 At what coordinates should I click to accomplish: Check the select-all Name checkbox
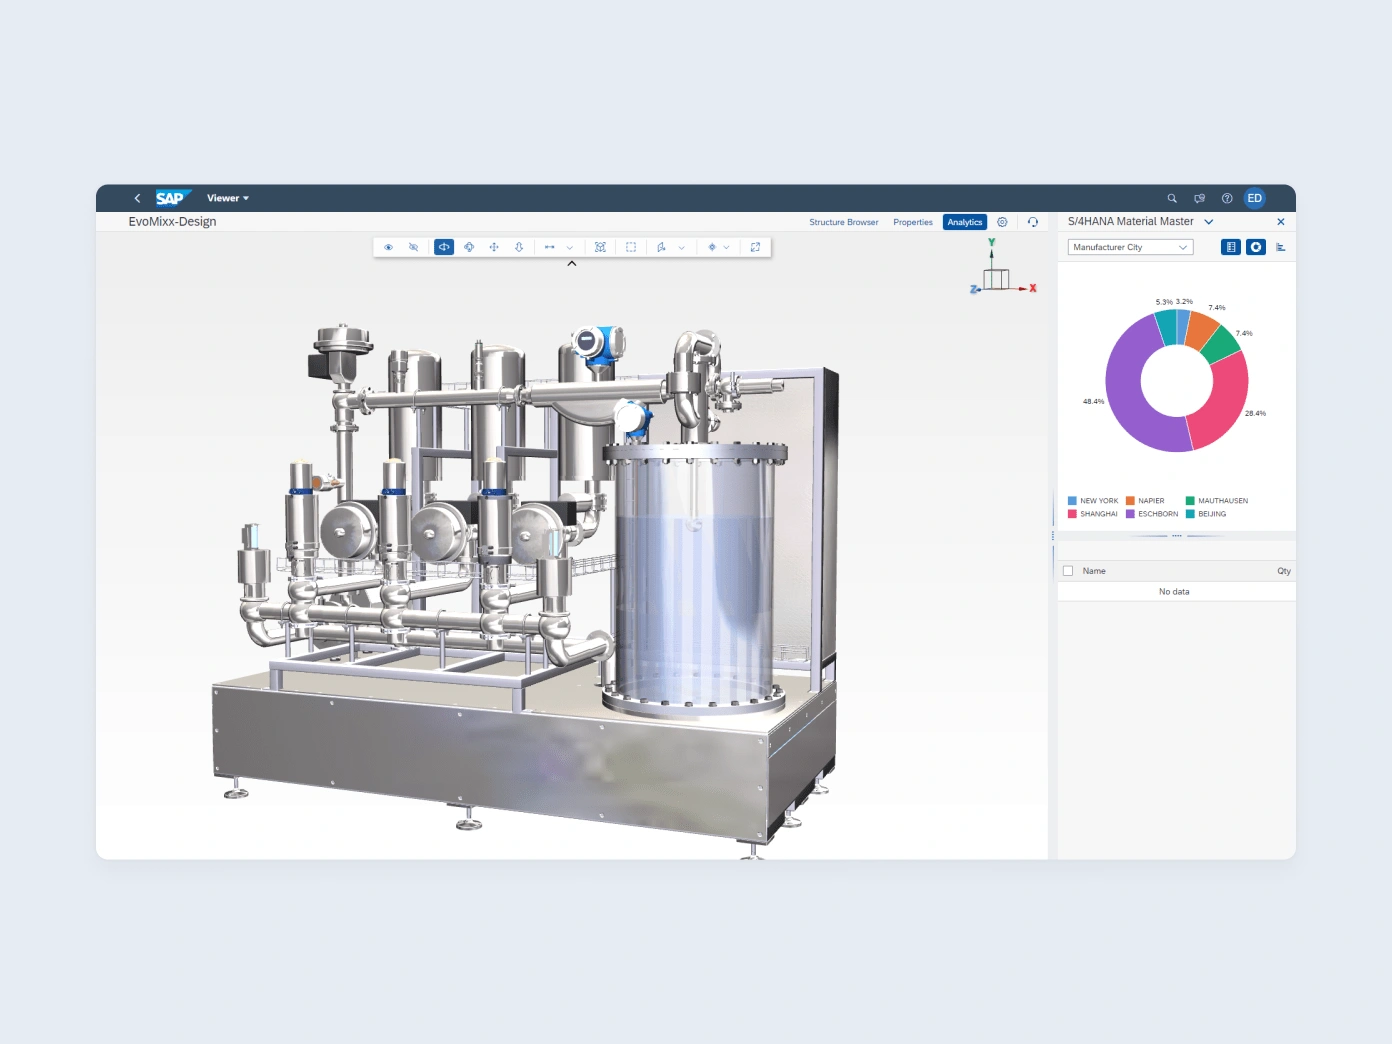click(1068, 571)
